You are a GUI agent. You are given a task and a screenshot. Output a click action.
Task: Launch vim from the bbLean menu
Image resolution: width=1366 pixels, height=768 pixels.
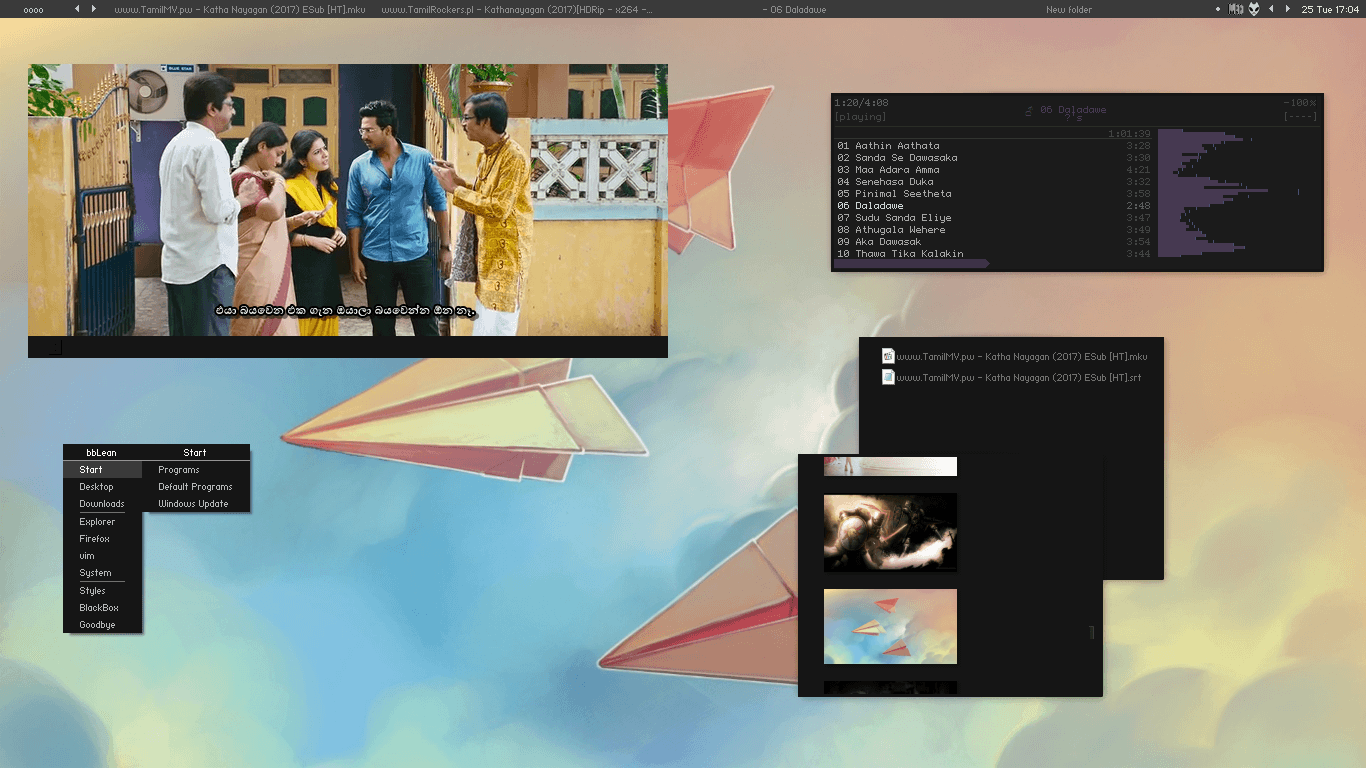click(103, 556)
